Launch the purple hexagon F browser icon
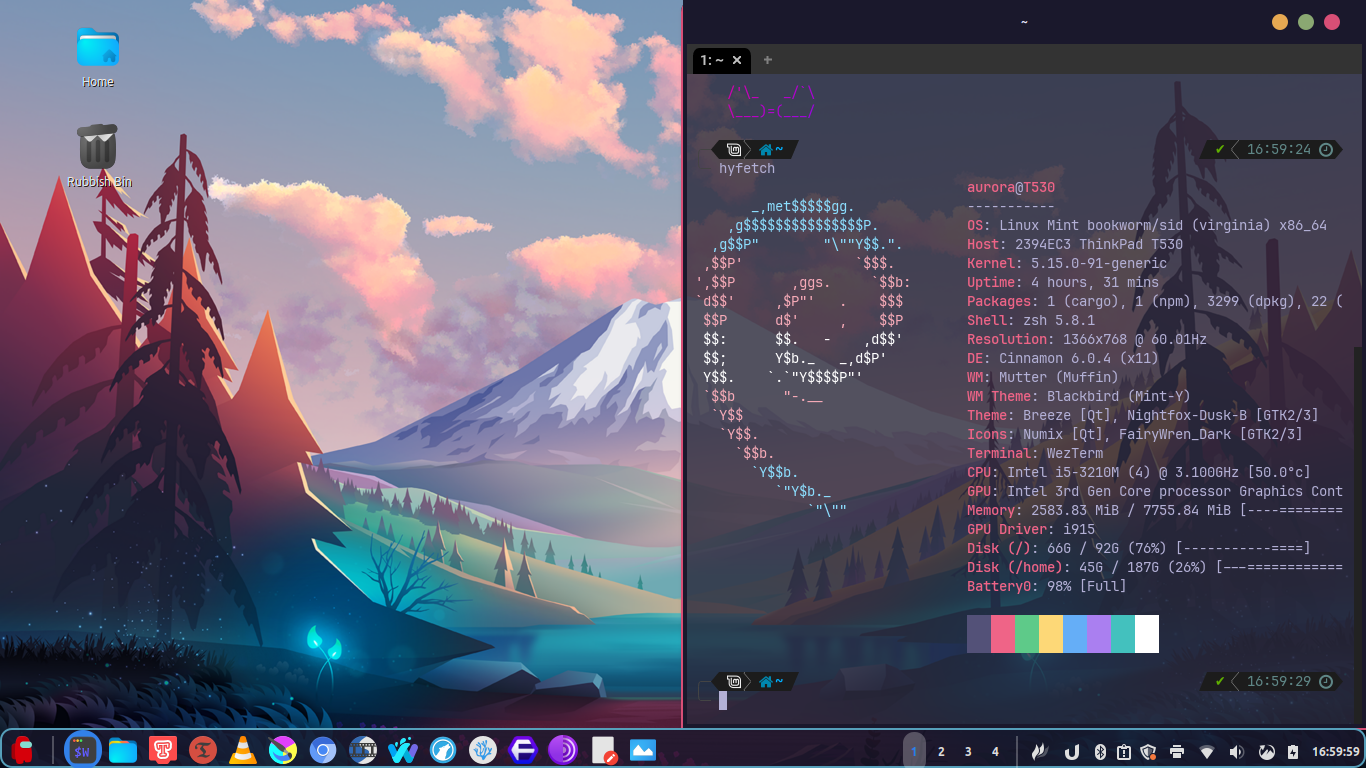The width and height of the screenshot is (1366, 768). [523, 749]
